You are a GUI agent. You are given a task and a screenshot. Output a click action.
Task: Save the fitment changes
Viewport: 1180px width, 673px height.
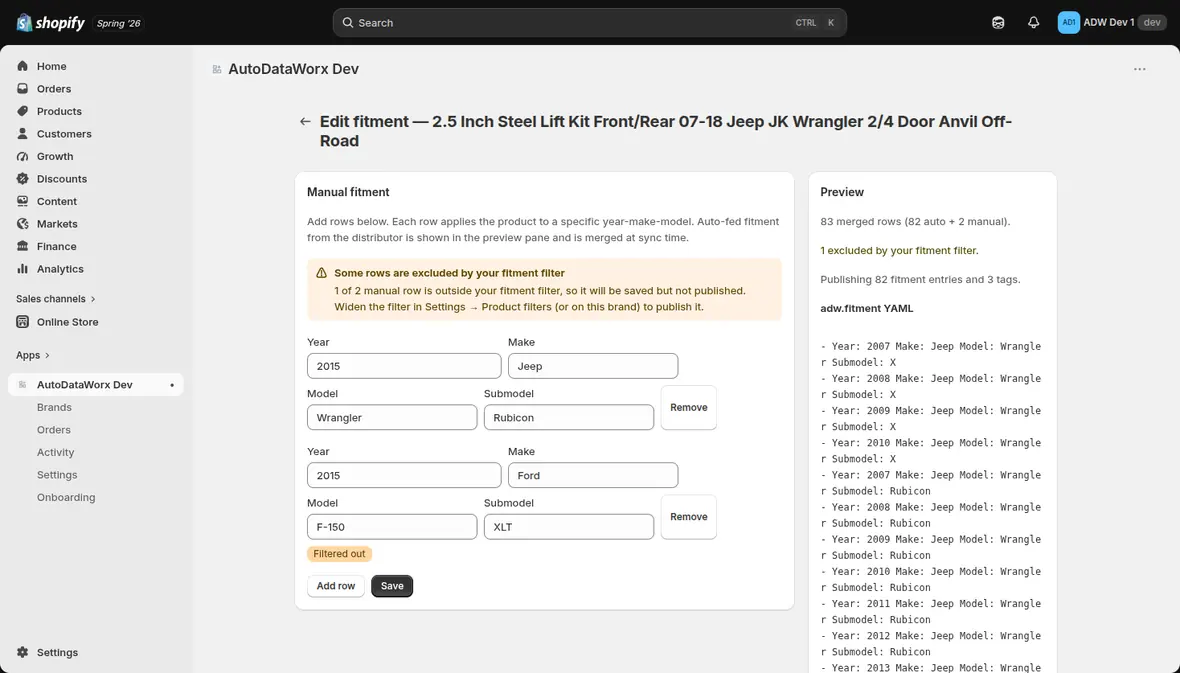pyautogui.click(x=392, y=586)
